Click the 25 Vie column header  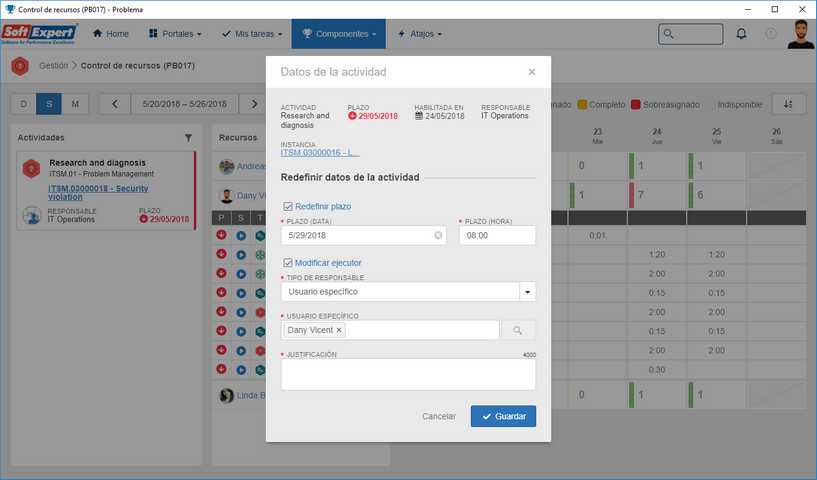(716, 136)
